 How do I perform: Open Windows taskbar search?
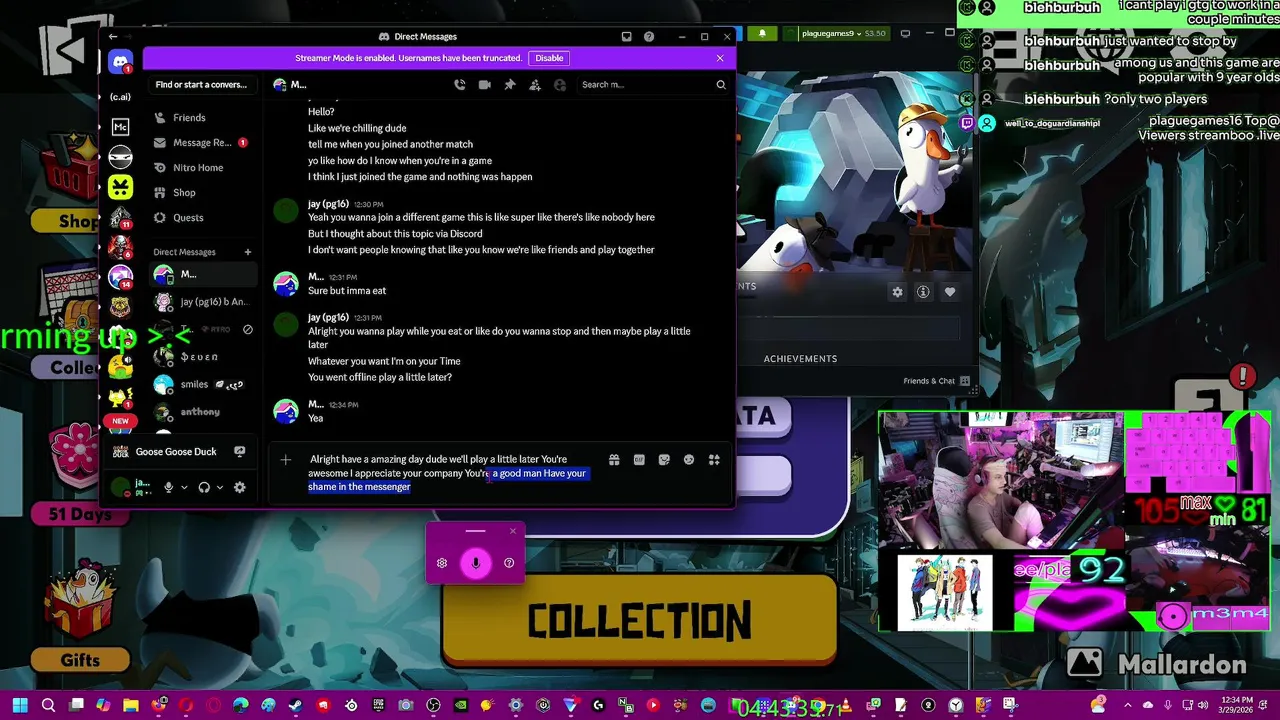tap(48, 705)
